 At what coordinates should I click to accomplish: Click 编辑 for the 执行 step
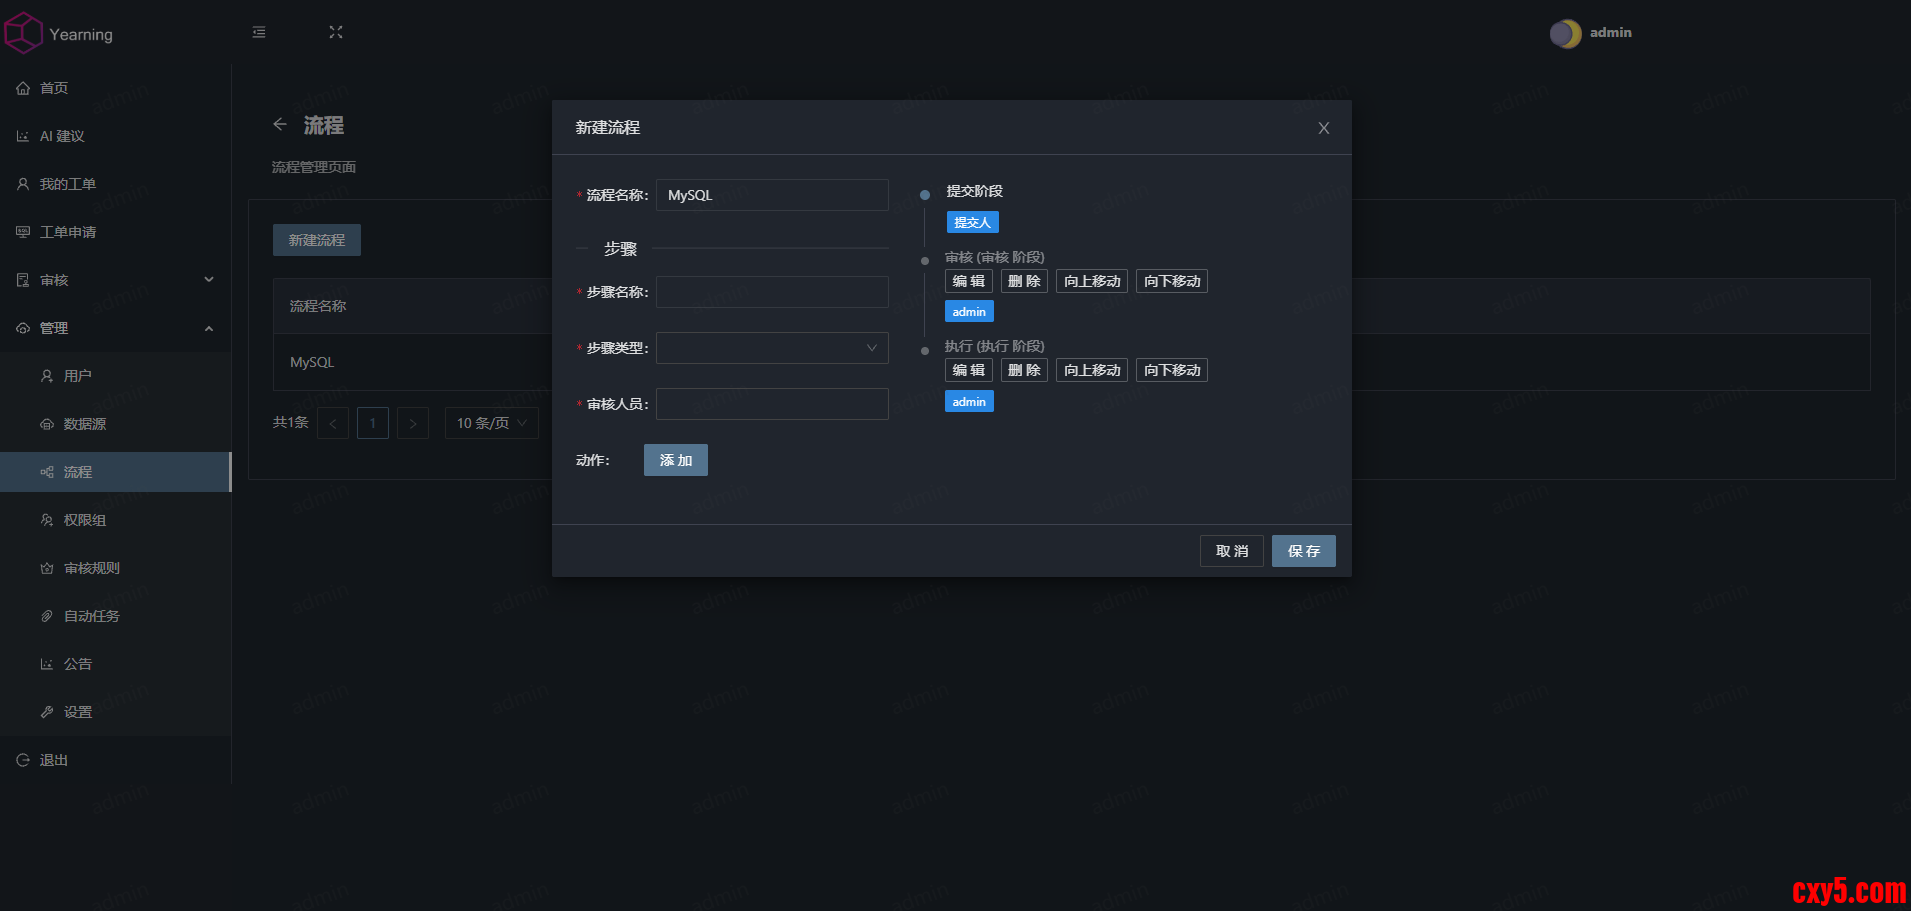pyautogui.click(x=969, y=370)
